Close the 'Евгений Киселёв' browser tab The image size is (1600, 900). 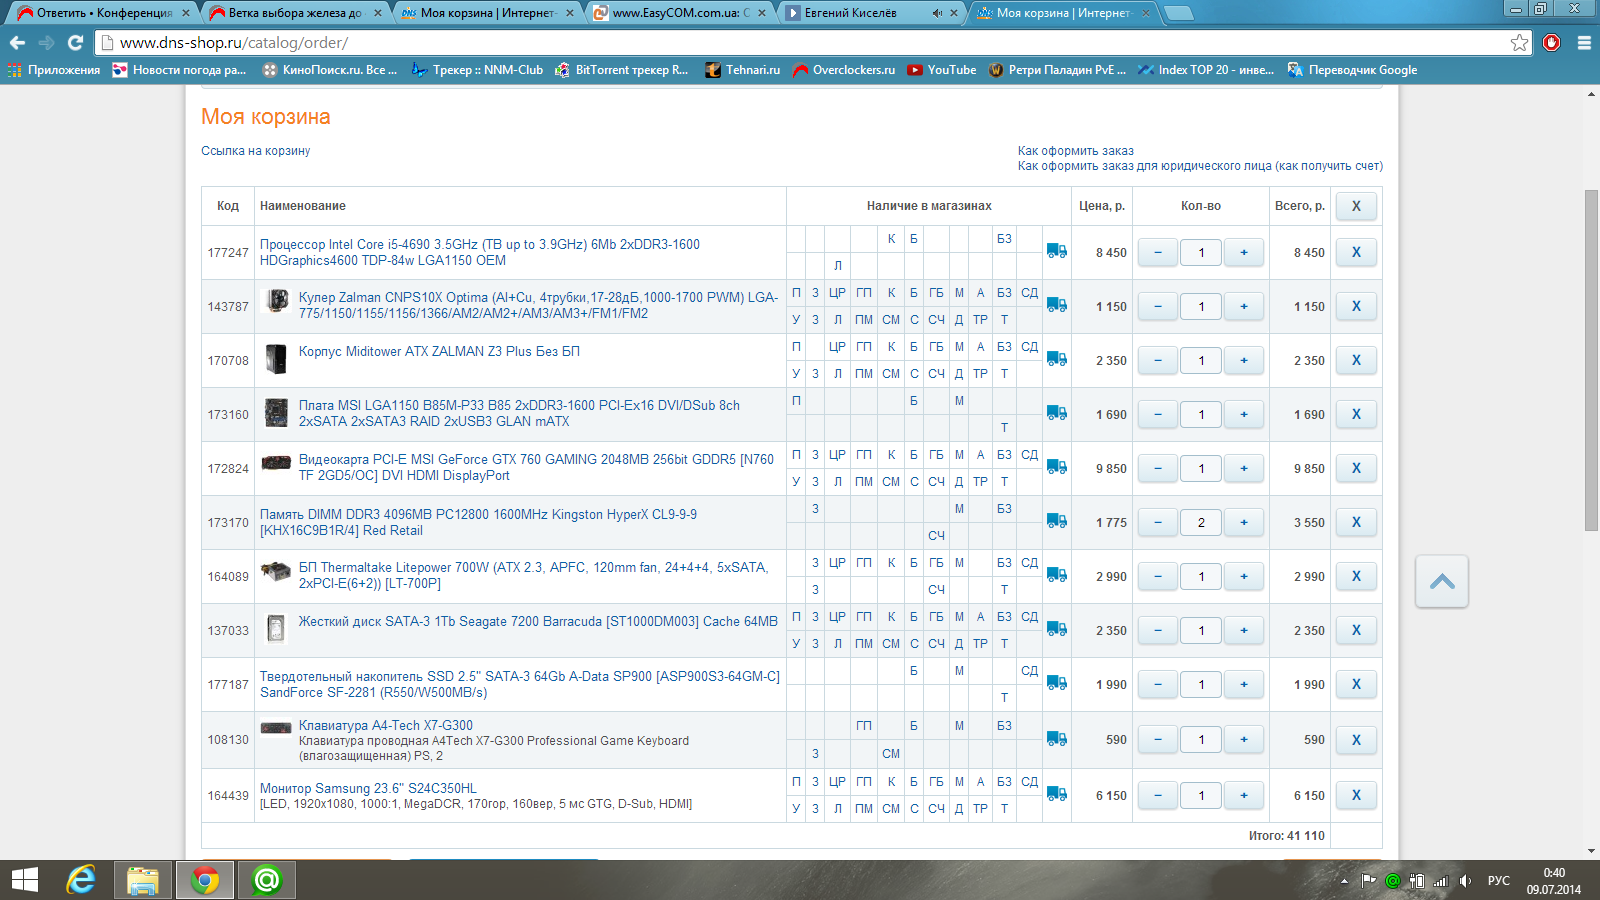[954, 13]
